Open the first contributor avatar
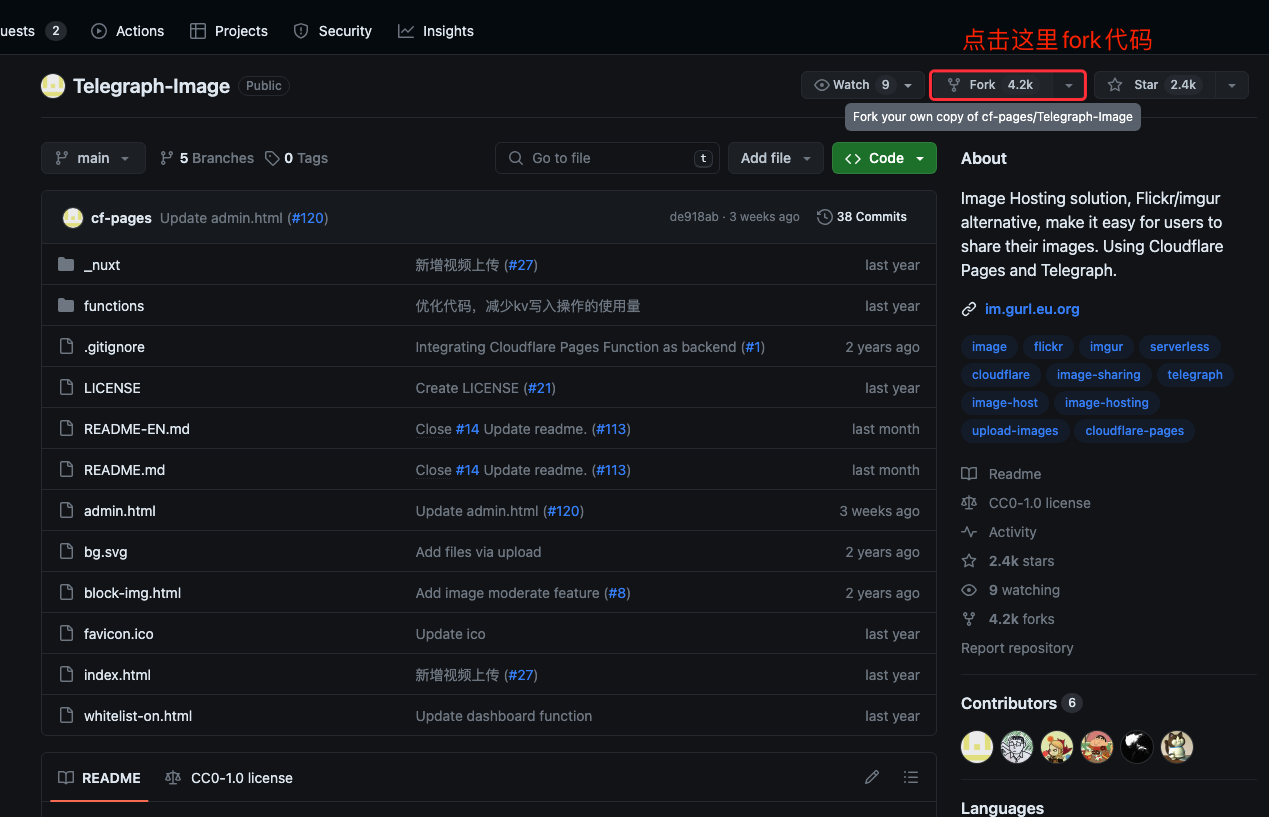Viewport: 1269px width, 817px height. coord(977,746)
